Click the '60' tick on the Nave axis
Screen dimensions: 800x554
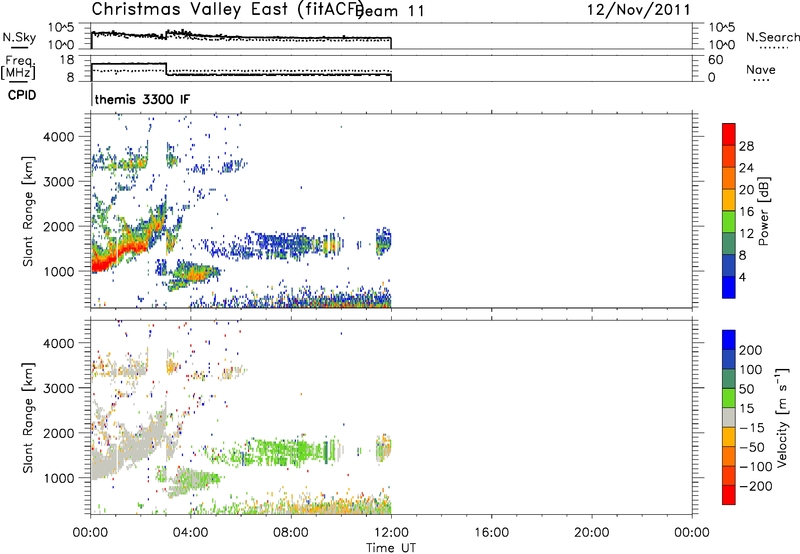pyautogui.click(x=715, y=60)
